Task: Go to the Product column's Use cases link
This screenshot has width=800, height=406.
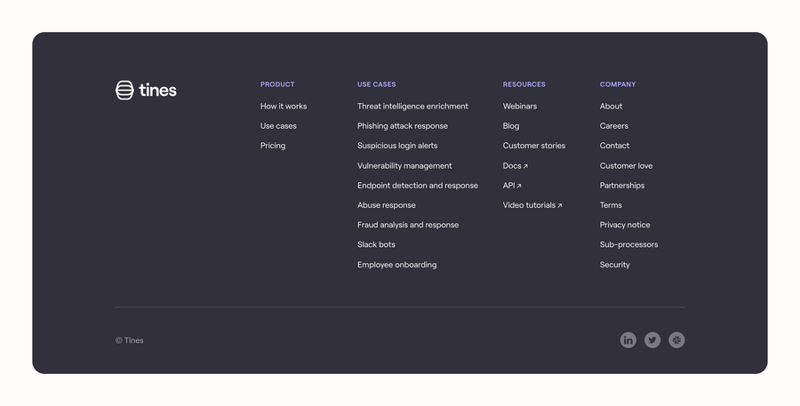Action: tap(279, 126)
